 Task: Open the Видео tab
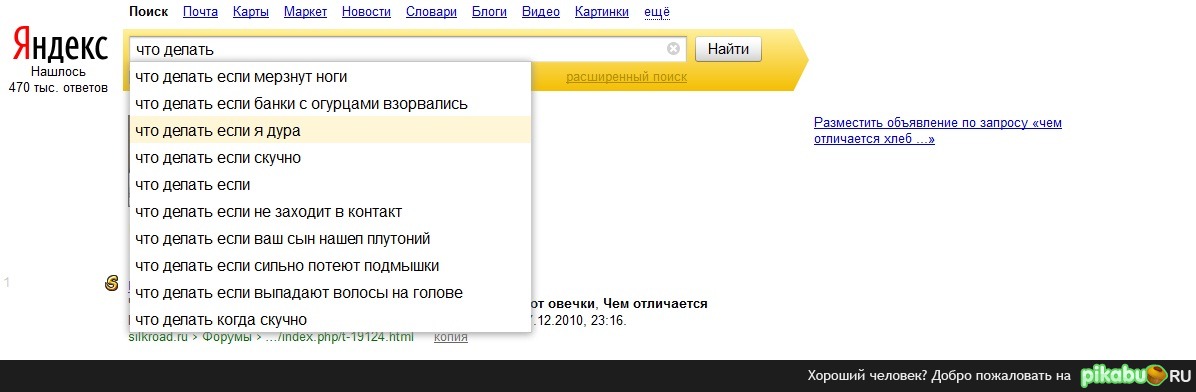click(x=541, y=11)
